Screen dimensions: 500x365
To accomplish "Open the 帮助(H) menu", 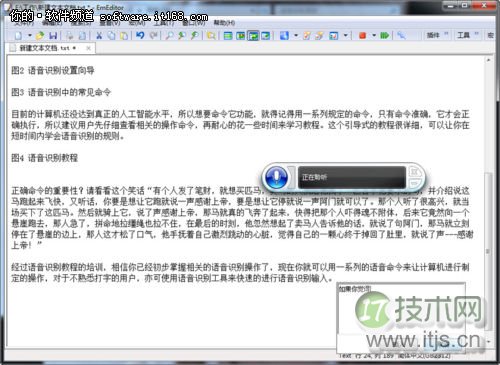I will tap(224, 23).
